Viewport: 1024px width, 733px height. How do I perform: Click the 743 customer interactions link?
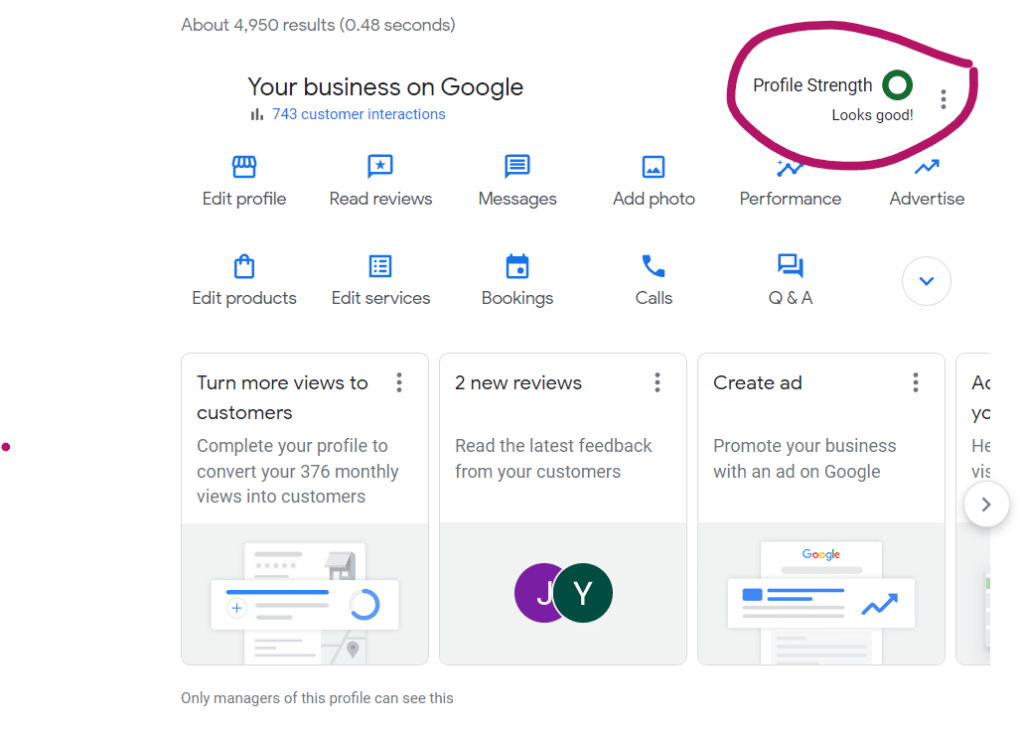click(x=358, y=114)
